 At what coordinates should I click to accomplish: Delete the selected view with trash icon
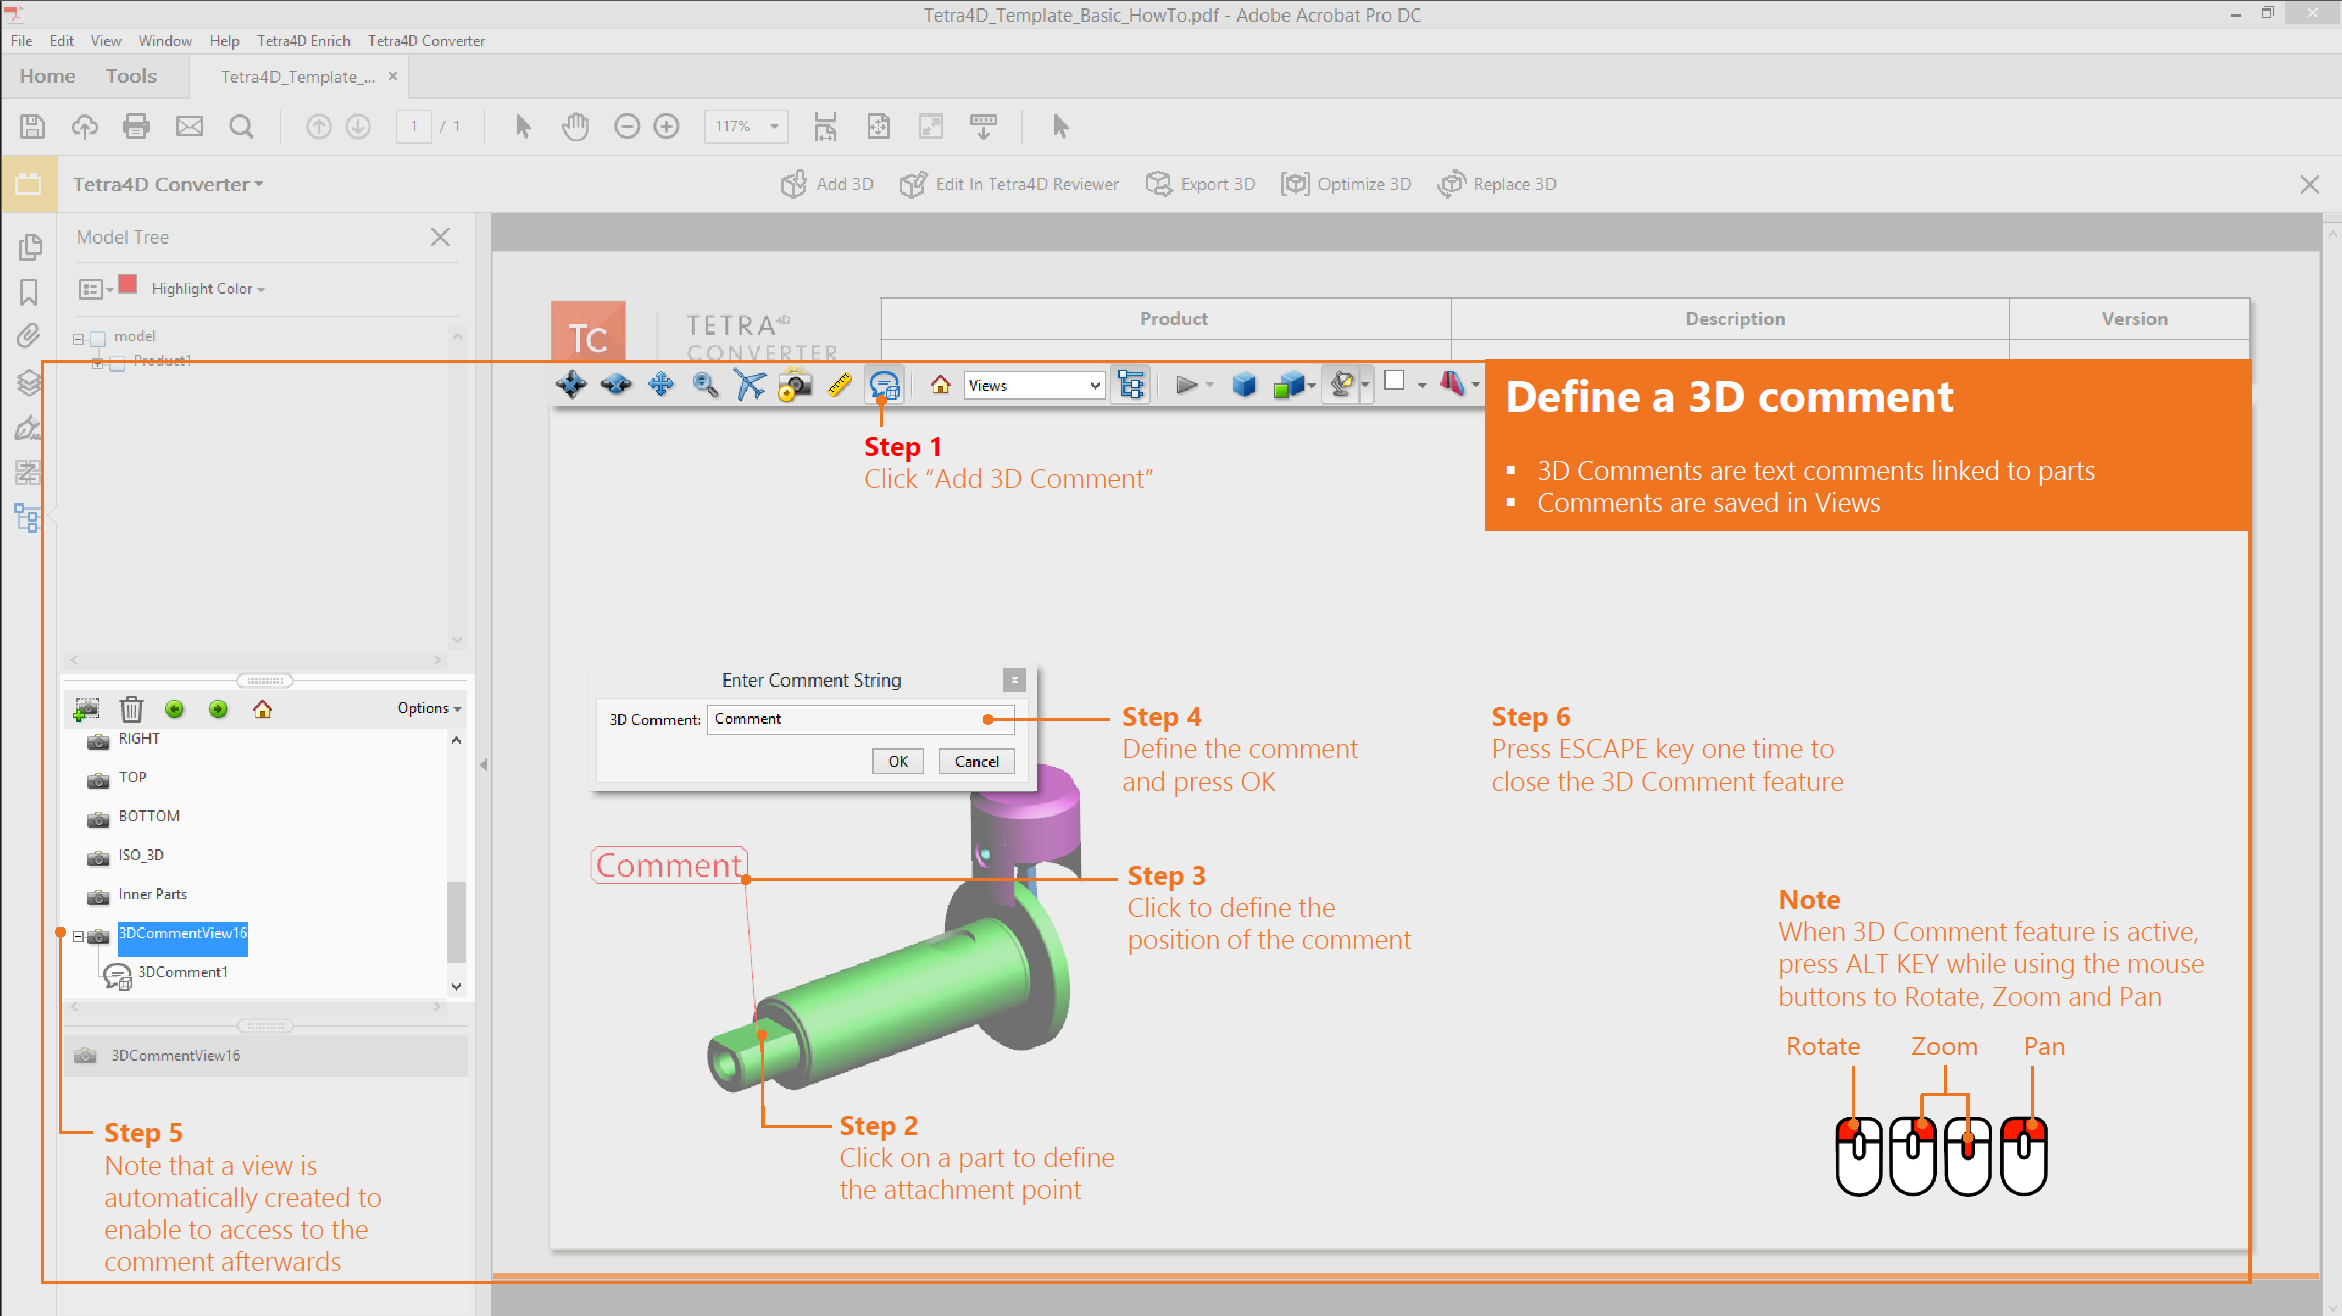pos(131,709)
